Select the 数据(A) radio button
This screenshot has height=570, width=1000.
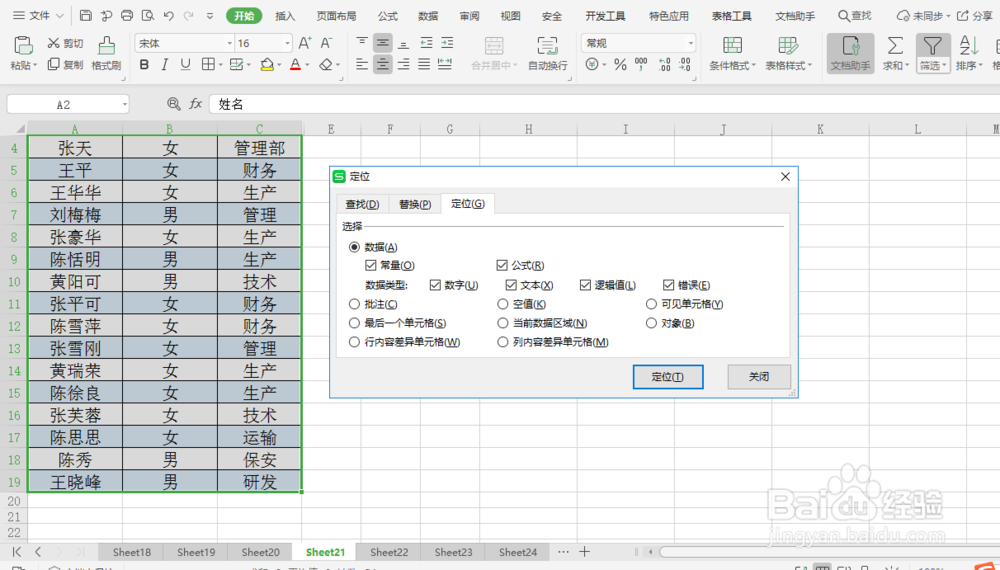click(x=354, y=247)
